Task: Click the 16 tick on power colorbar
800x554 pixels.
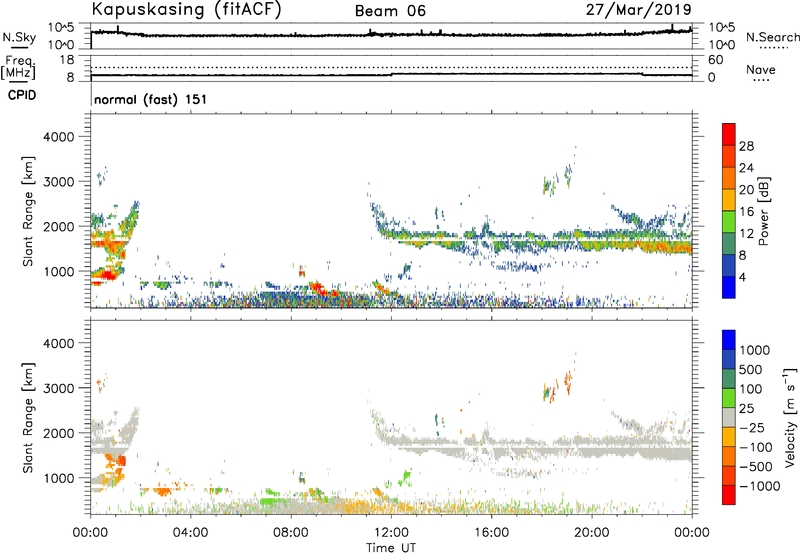Action: [x=746, y=212]
